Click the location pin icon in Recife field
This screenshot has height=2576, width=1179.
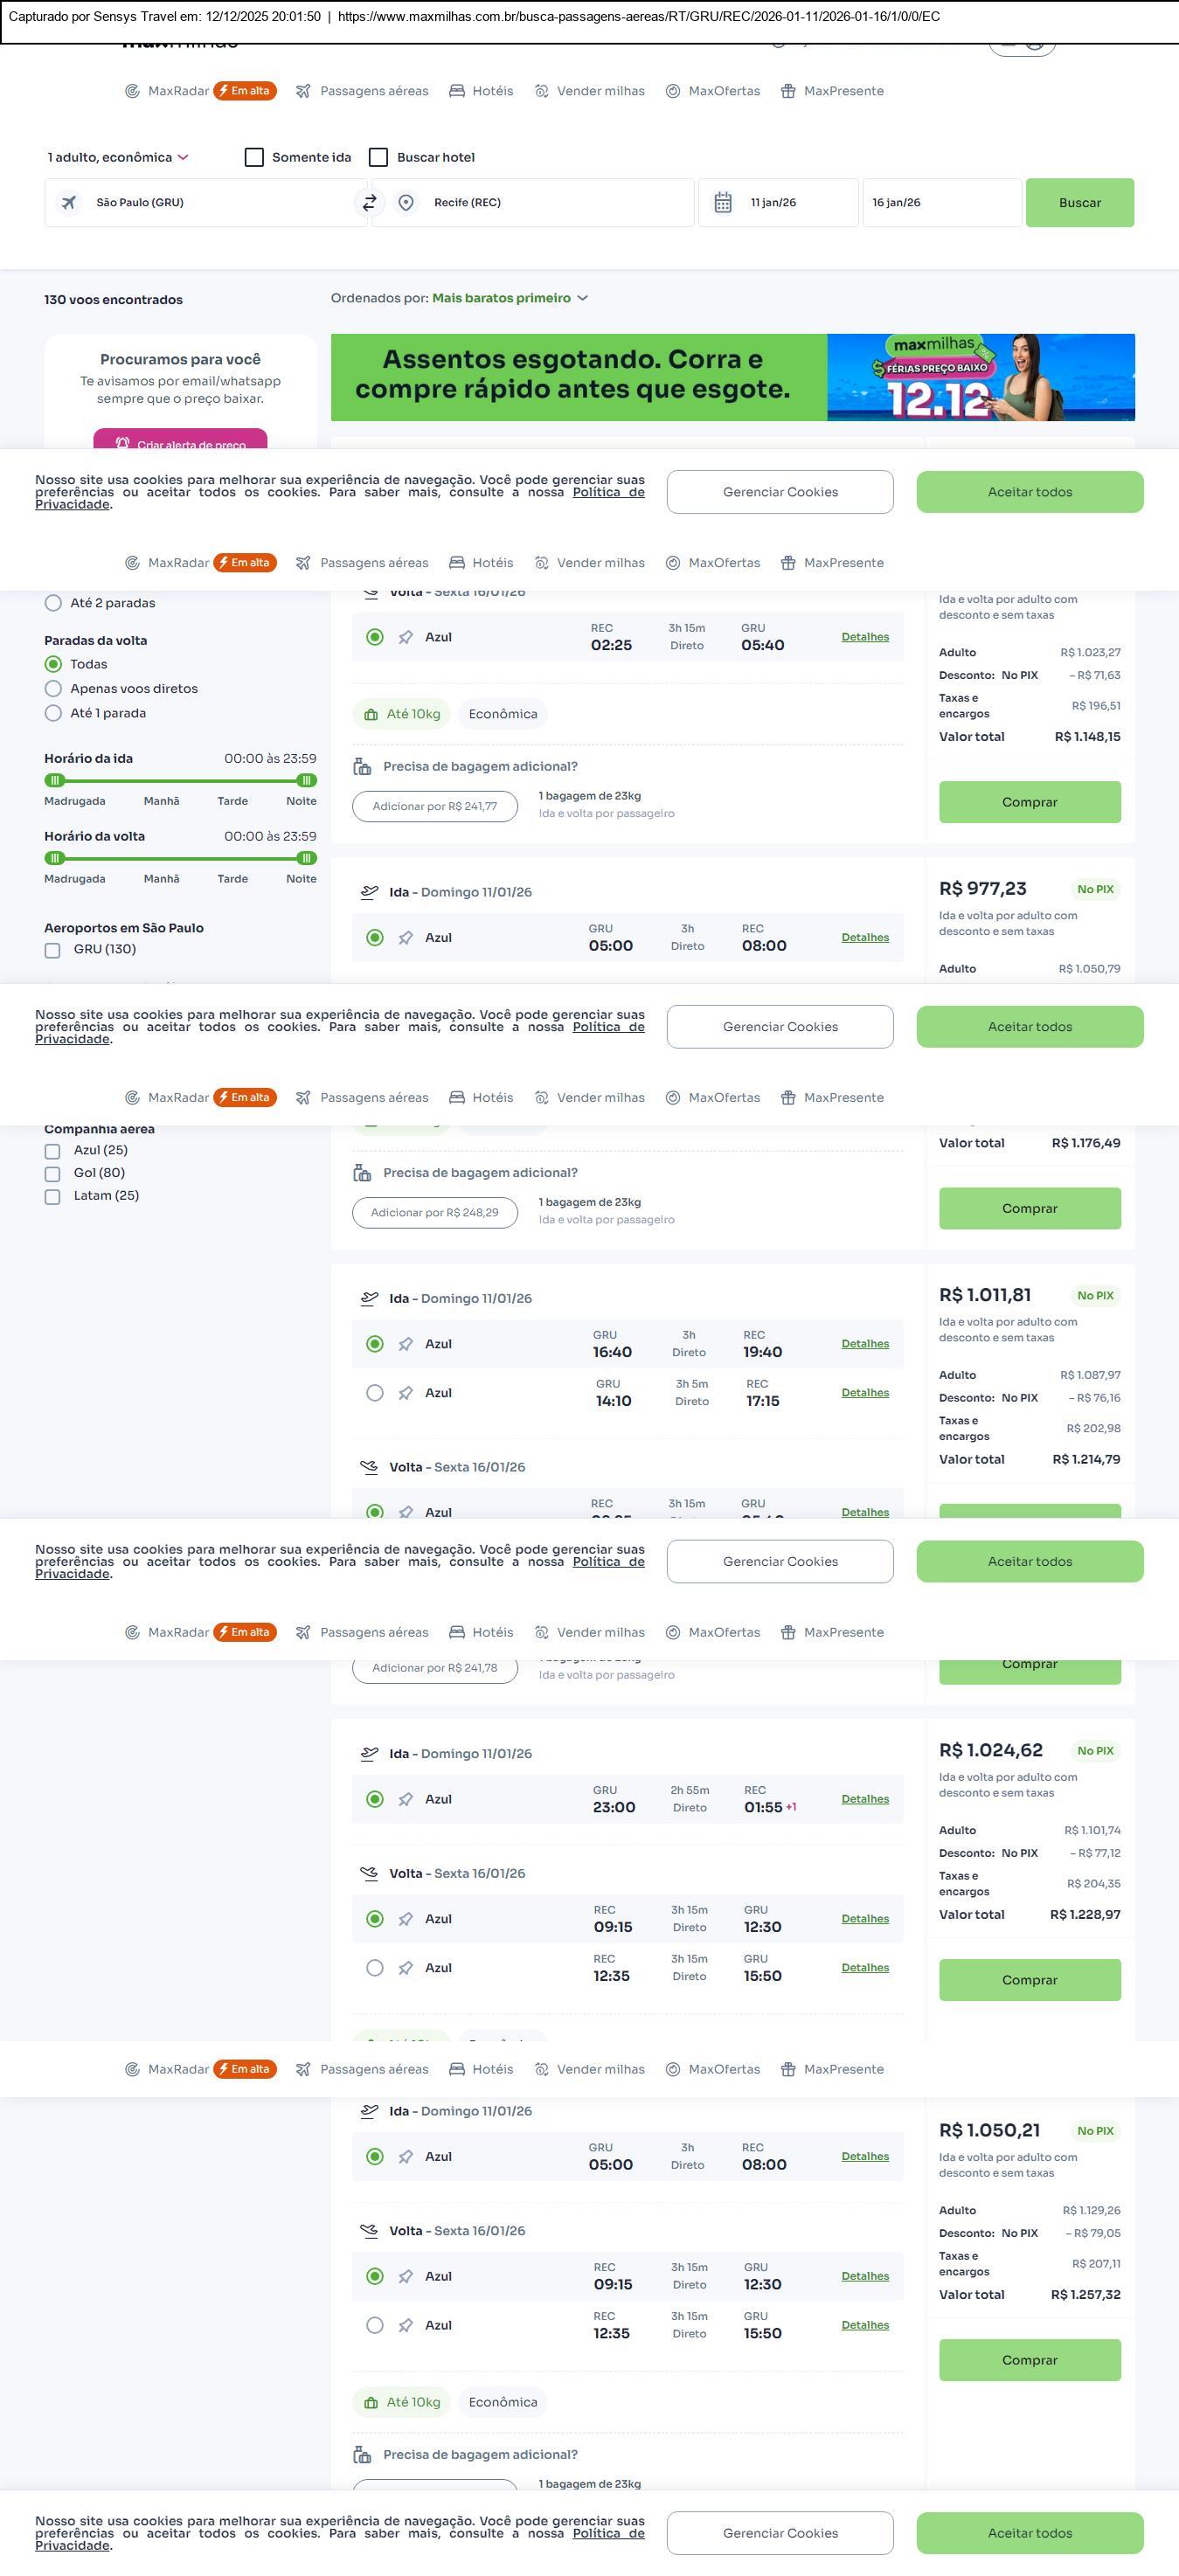click(406, 203)
